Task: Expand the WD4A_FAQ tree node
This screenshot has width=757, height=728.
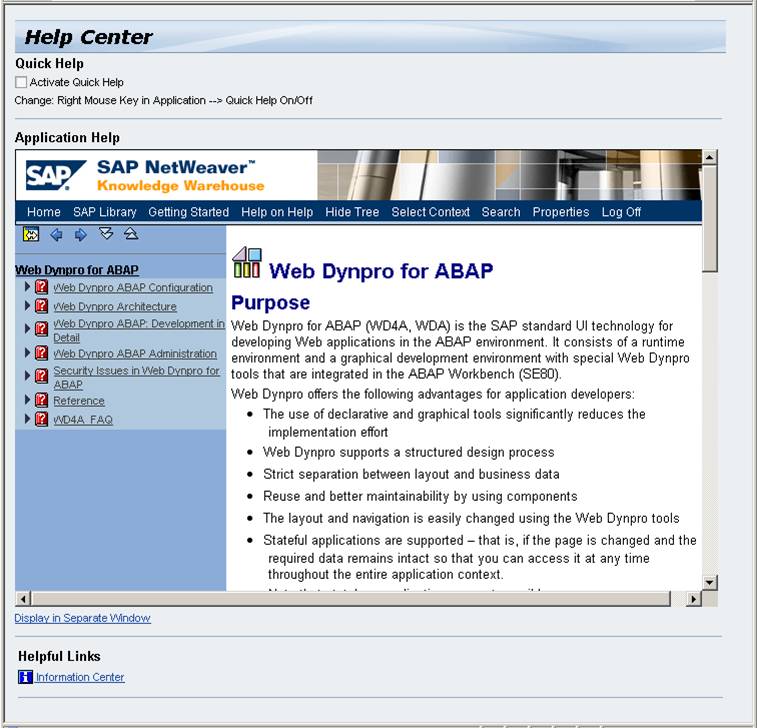Action: (28, 419)
